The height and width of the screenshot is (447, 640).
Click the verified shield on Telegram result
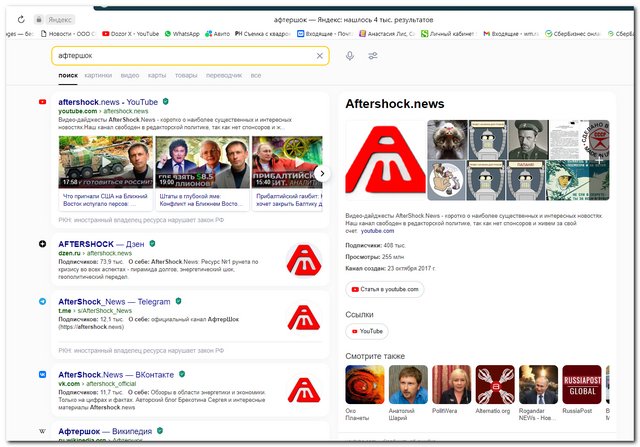[x=178, y=301]
